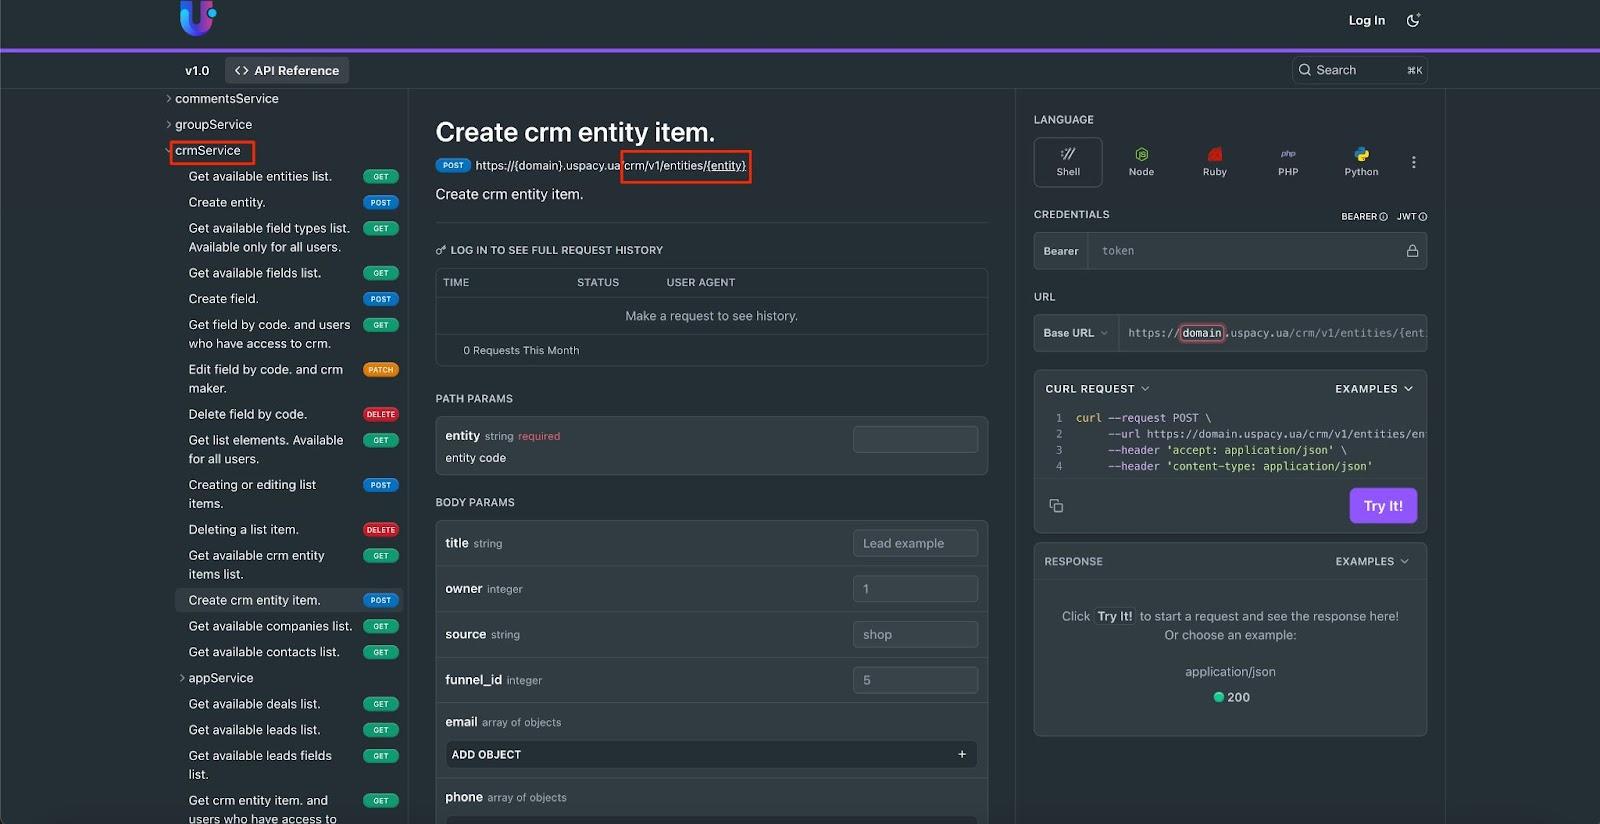1600x824 pixels.
Task: Click the Uspacy logo
Action: tap(197, 17)
